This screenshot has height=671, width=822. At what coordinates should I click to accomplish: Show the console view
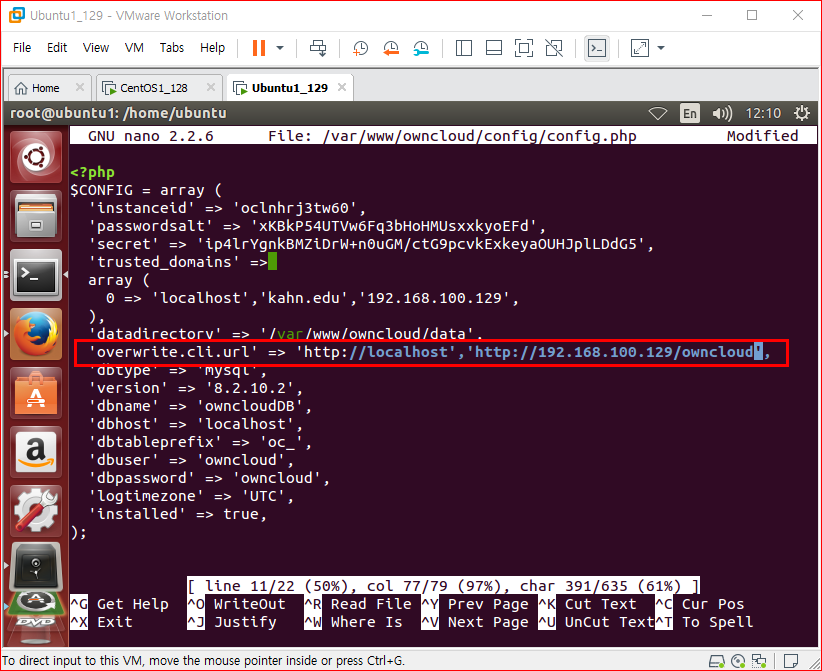coord(597,48)
